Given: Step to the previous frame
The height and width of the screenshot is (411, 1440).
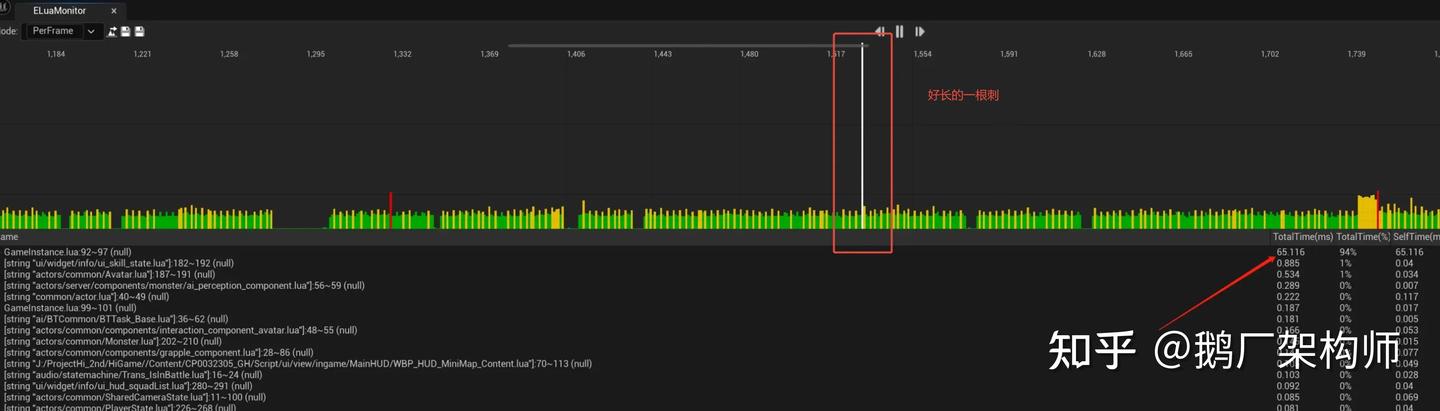Looking at the screenshot, I should click(880, 31).
